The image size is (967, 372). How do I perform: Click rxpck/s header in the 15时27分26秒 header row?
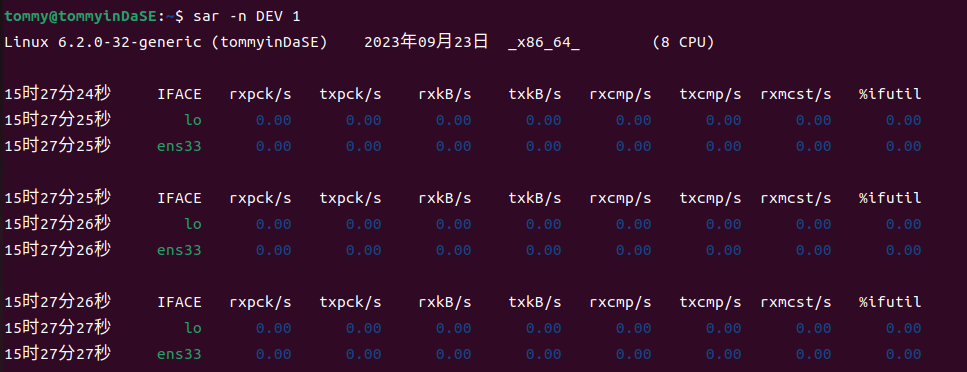tap(260, 302)
